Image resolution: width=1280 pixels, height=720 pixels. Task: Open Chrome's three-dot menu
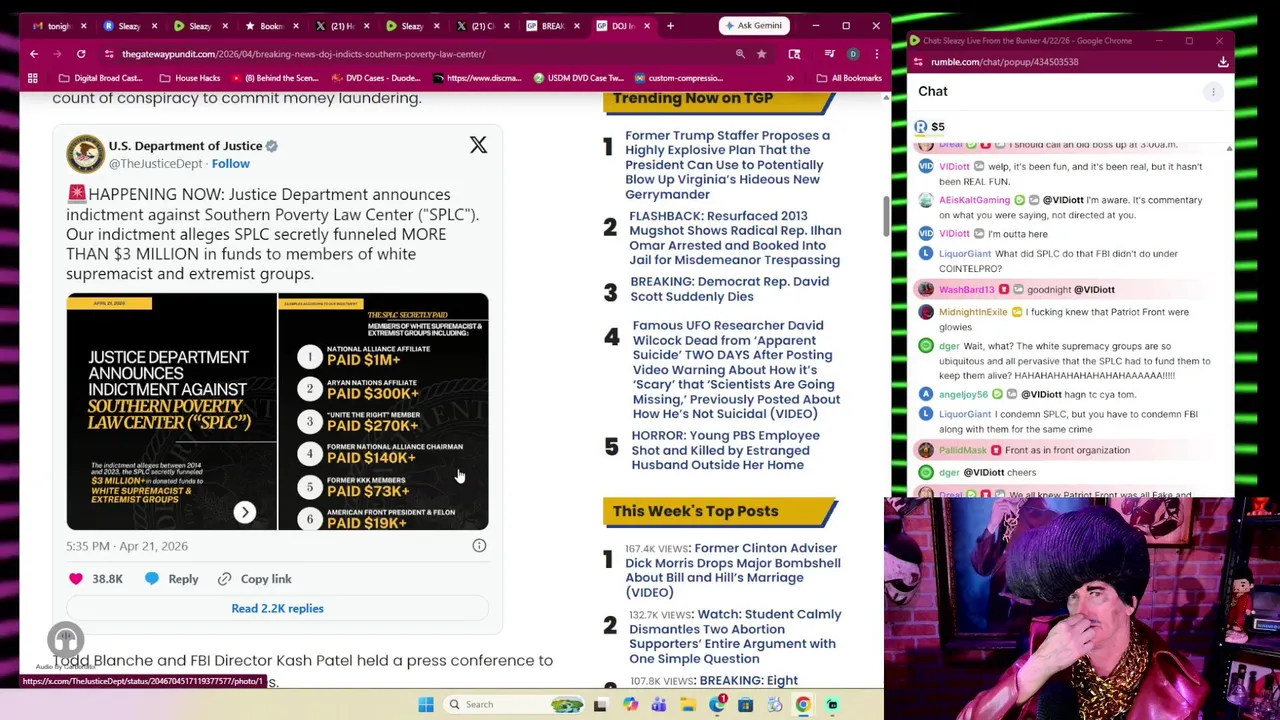coord(876,54)
